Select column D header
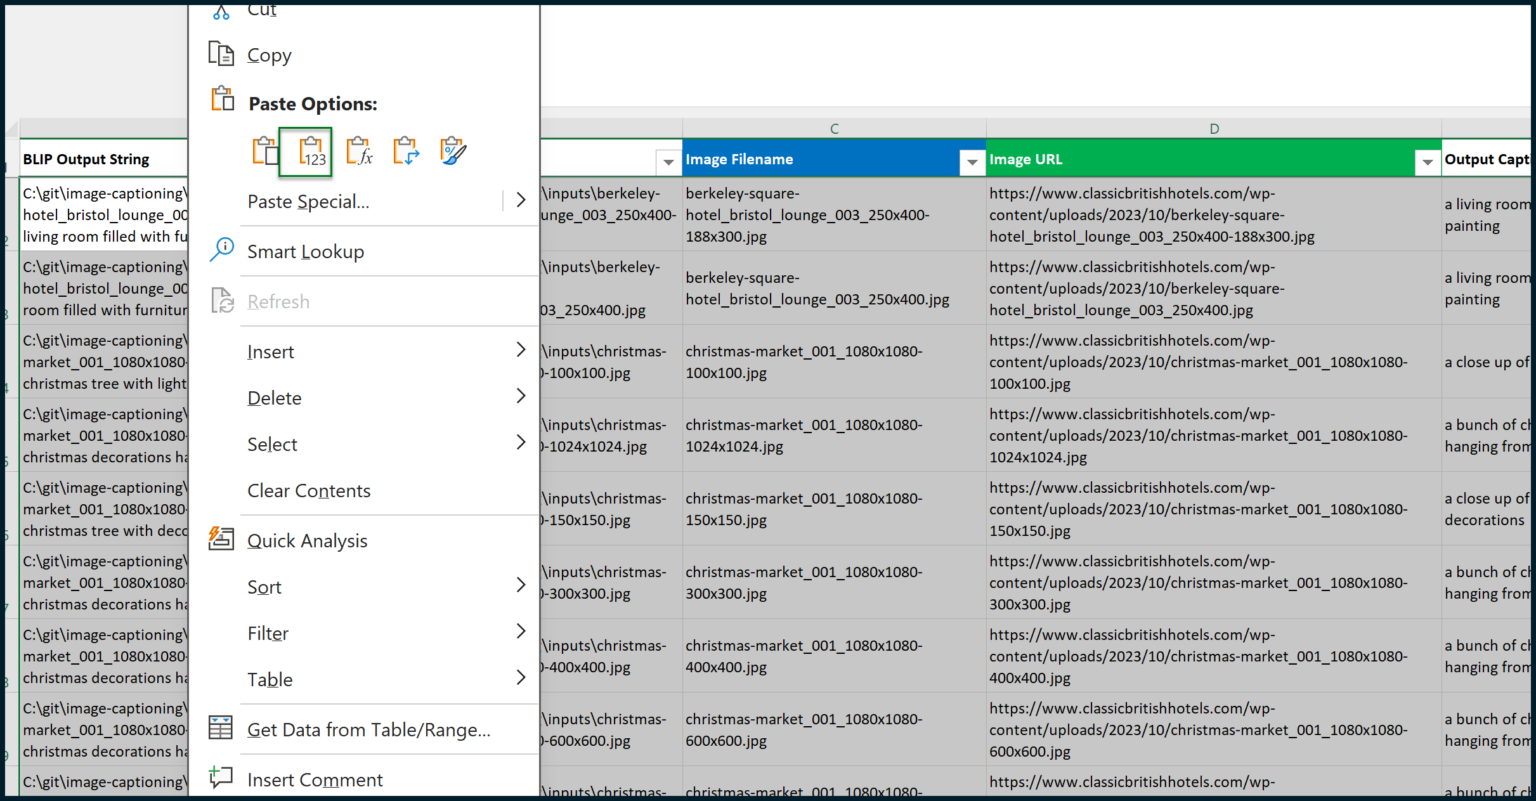Screen dimensions: 1536x801 (1213, 129)
